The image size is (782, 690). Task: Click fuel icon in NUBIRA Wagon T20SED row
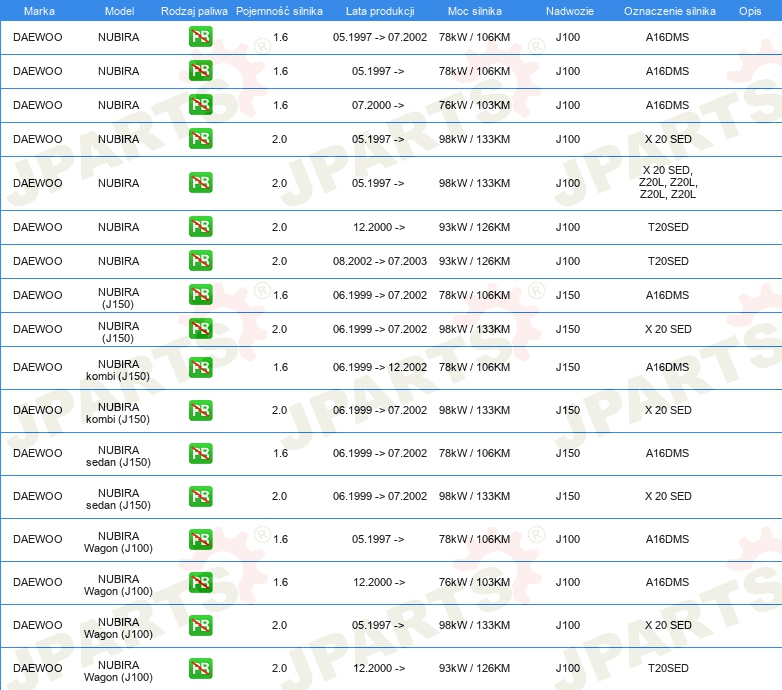point(200,669)
